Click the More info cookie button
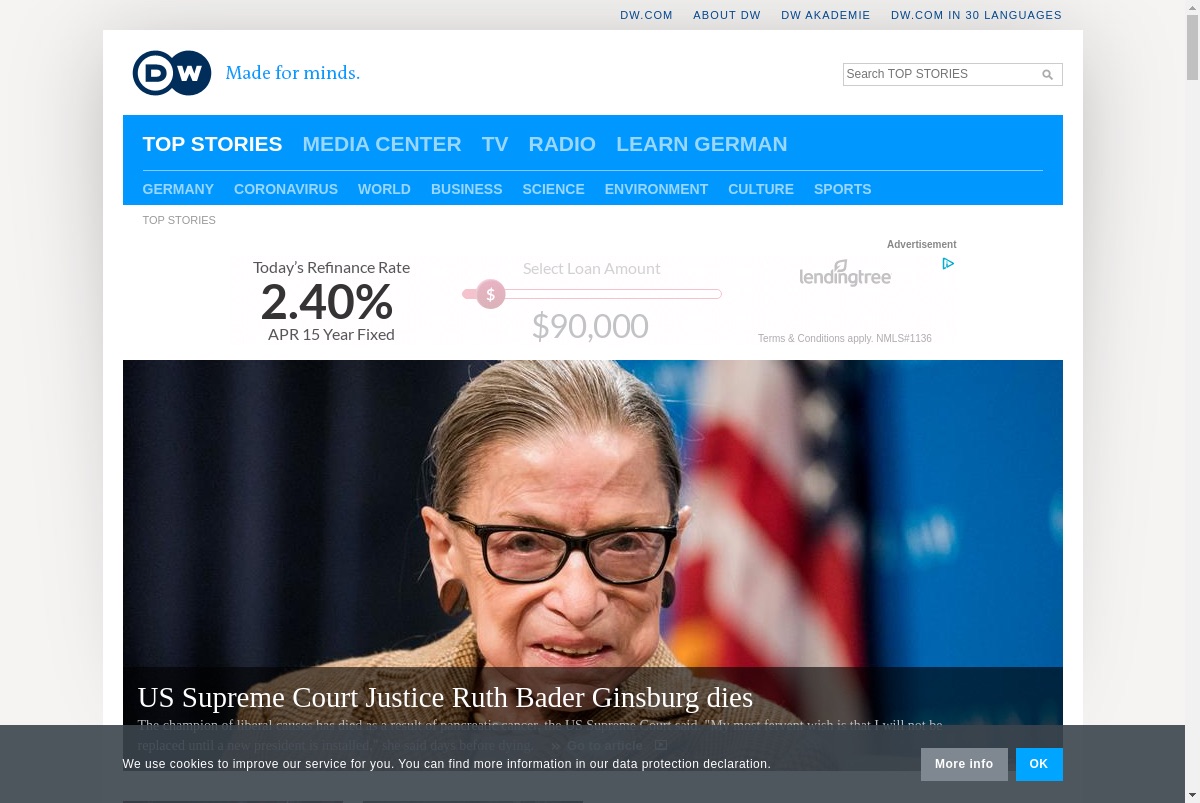 point(964,764)
